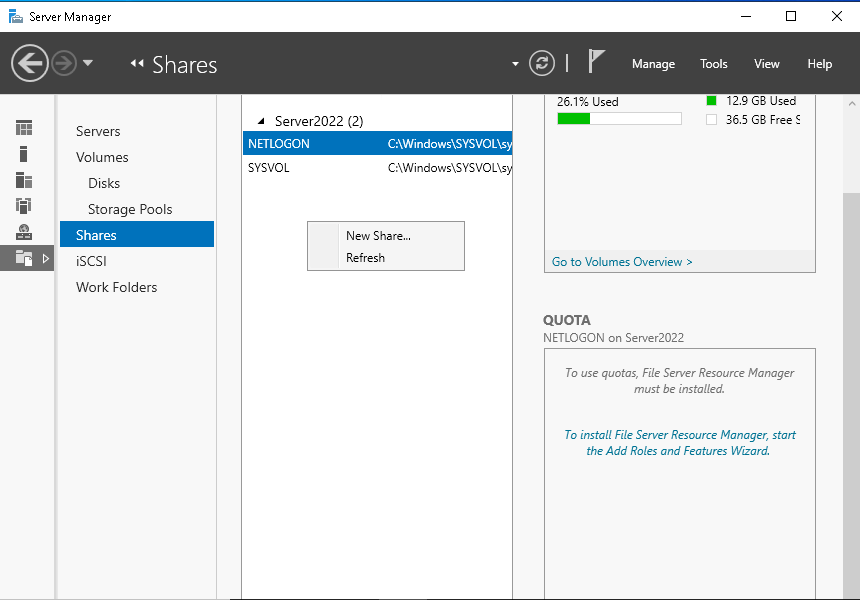Image resolution: width=860 pixels, height=600 pixels.
Task: Open Storage Pools page
Action: (130, 210)
